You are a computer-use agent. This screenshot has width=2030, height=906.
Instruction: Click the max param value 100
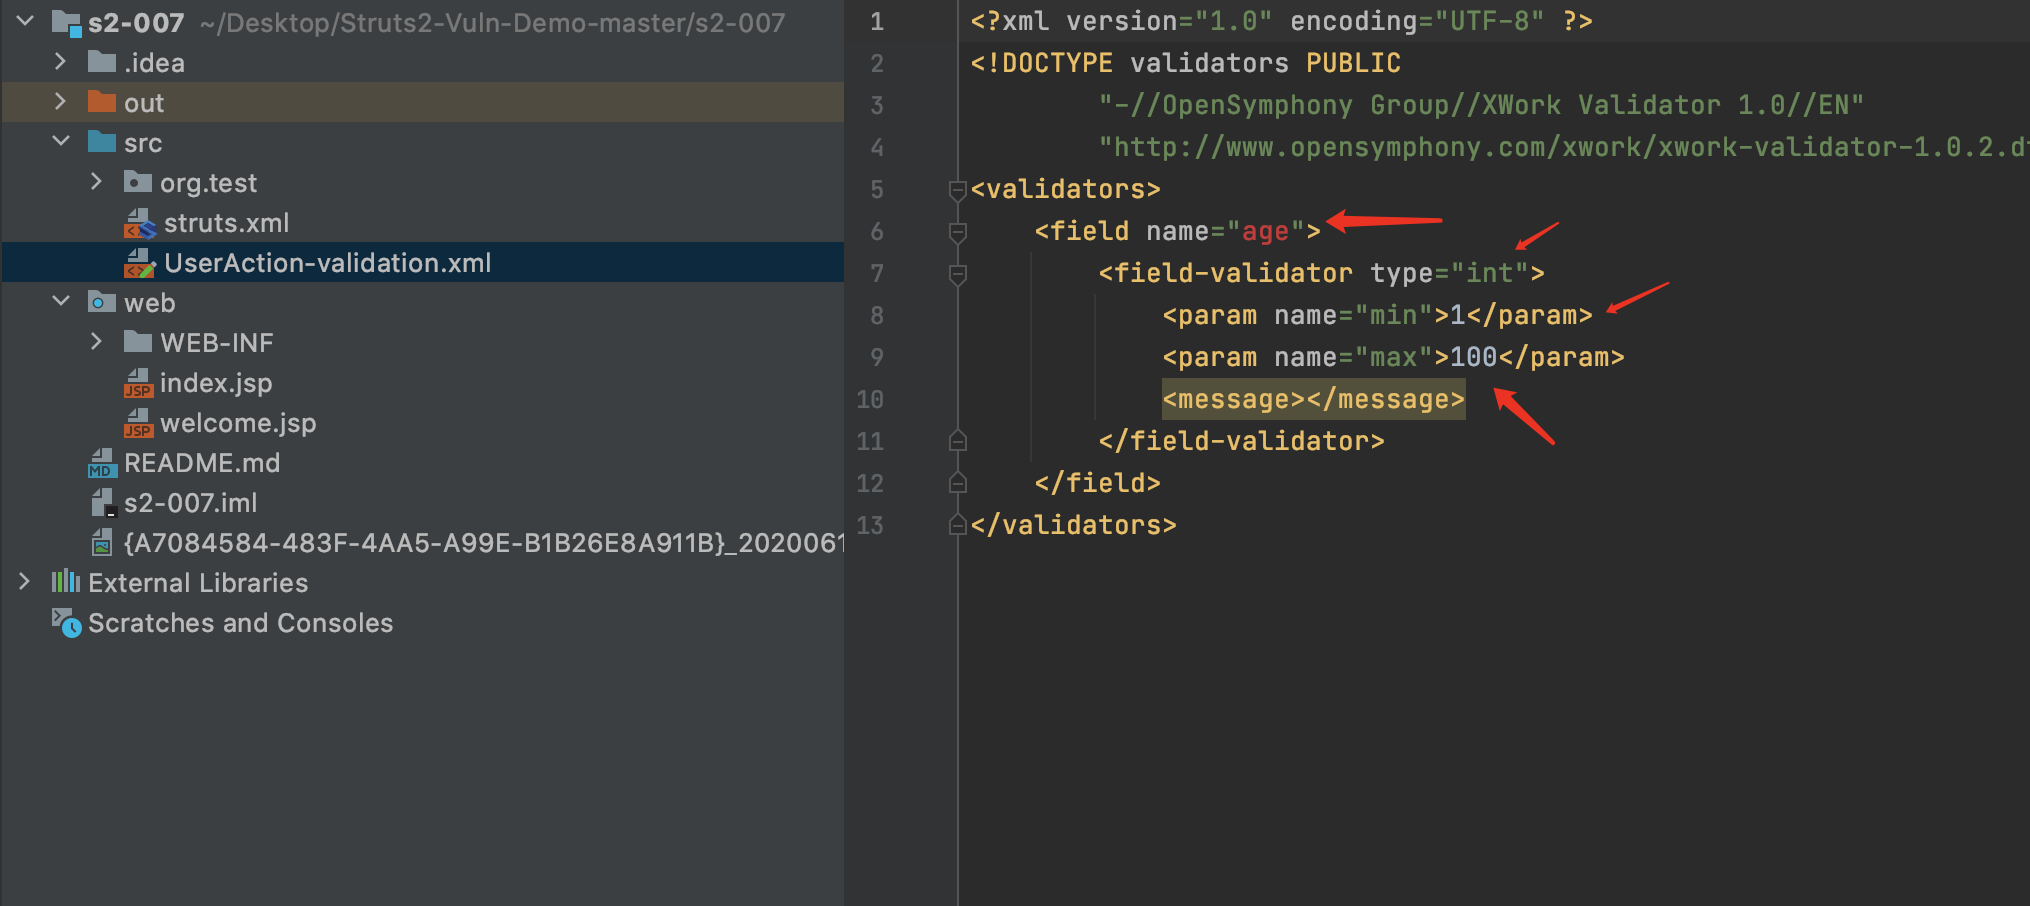click(1473, 357)
